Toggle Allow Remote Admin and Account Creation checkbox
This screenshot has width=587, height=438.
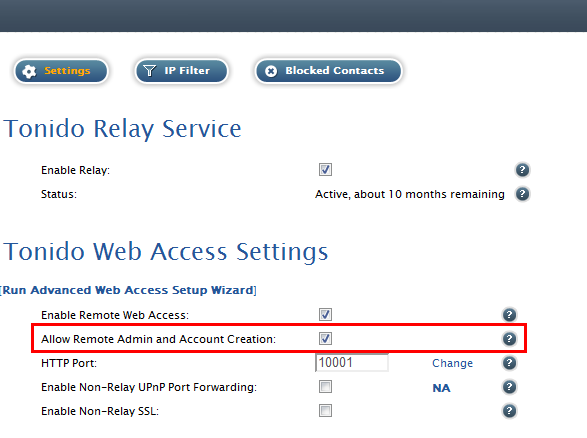point(325,338)
